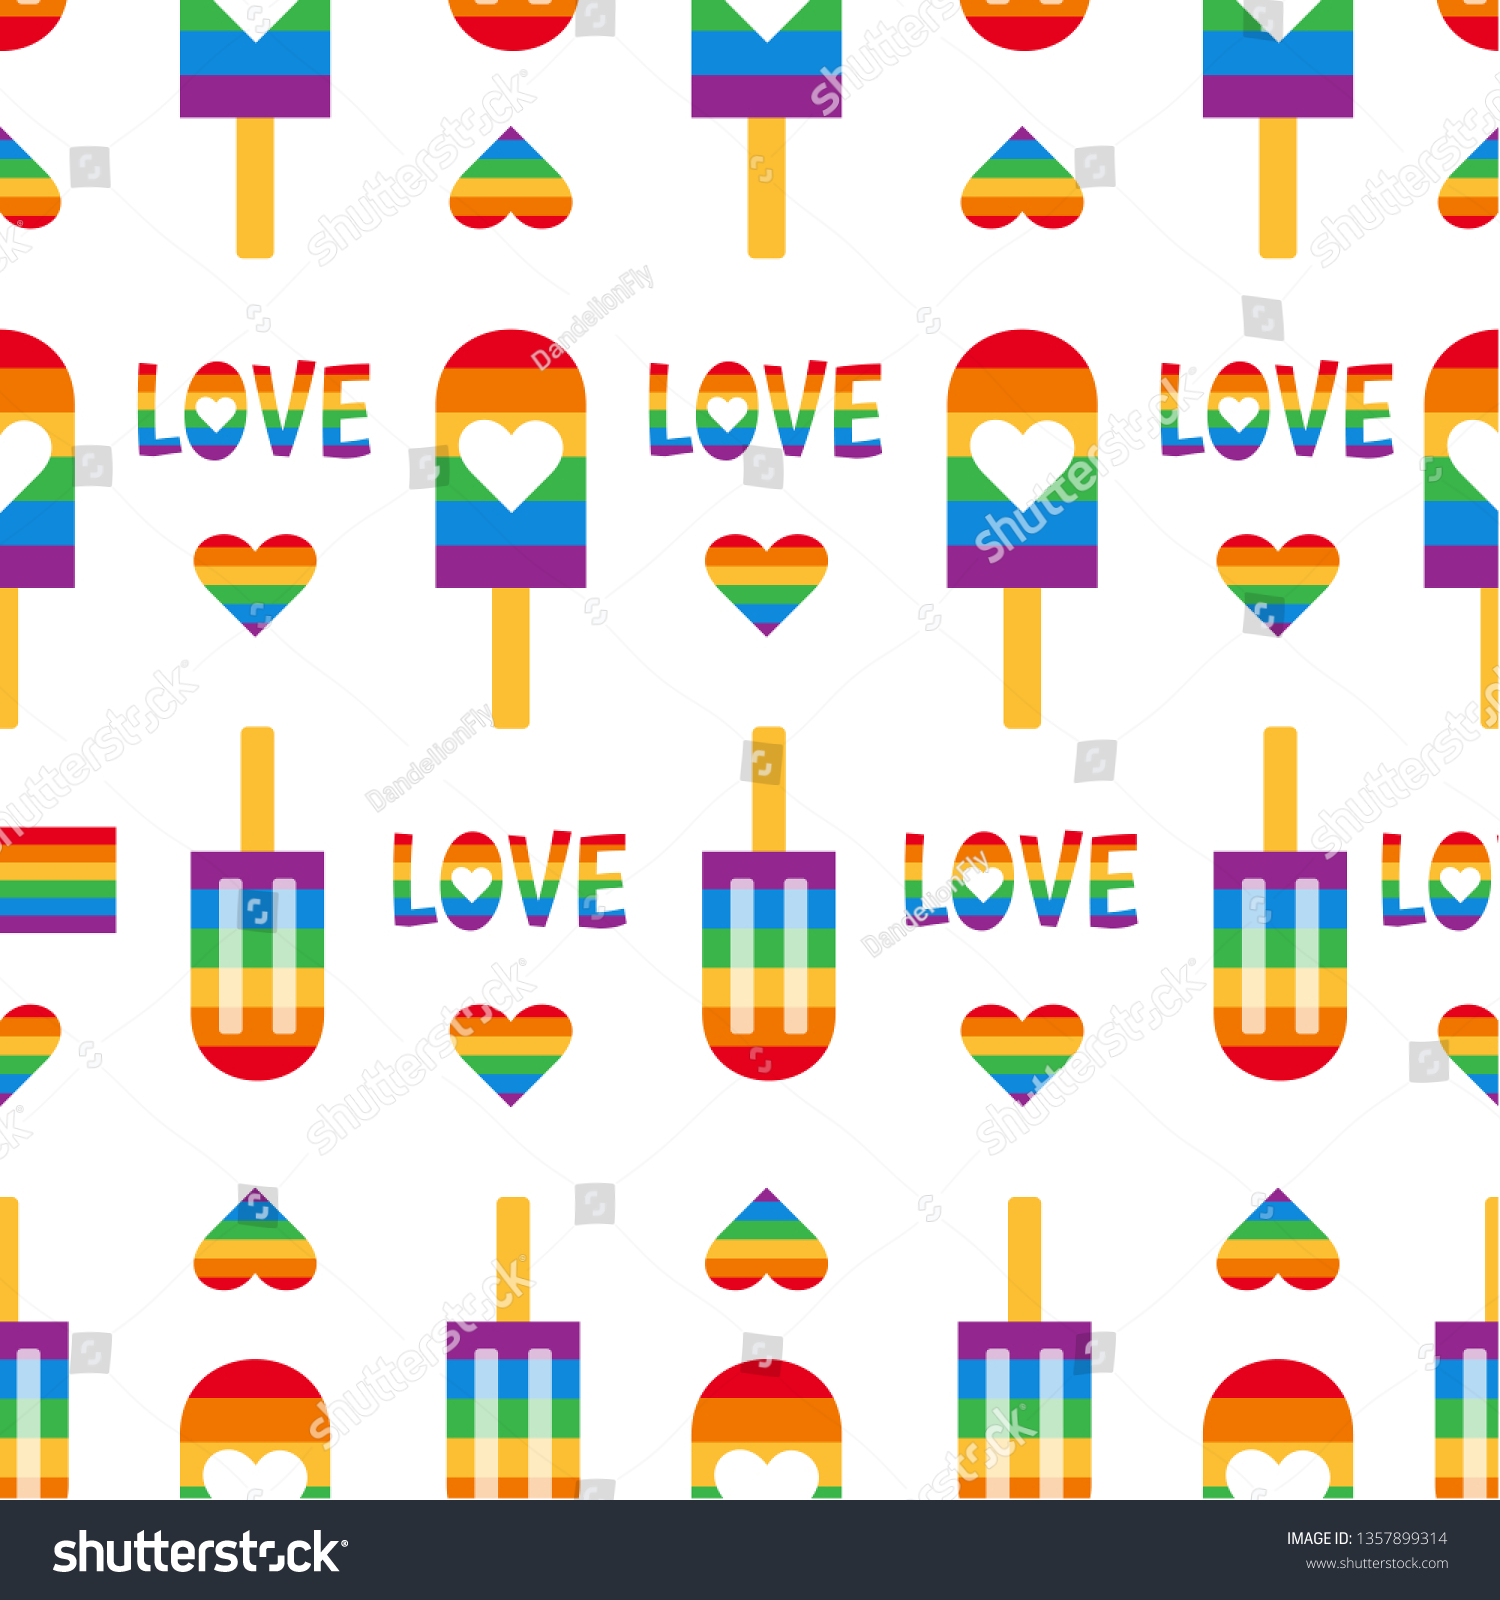
Task: Click the shutterstock logo in footer bar
Action: pos(200,1553)
